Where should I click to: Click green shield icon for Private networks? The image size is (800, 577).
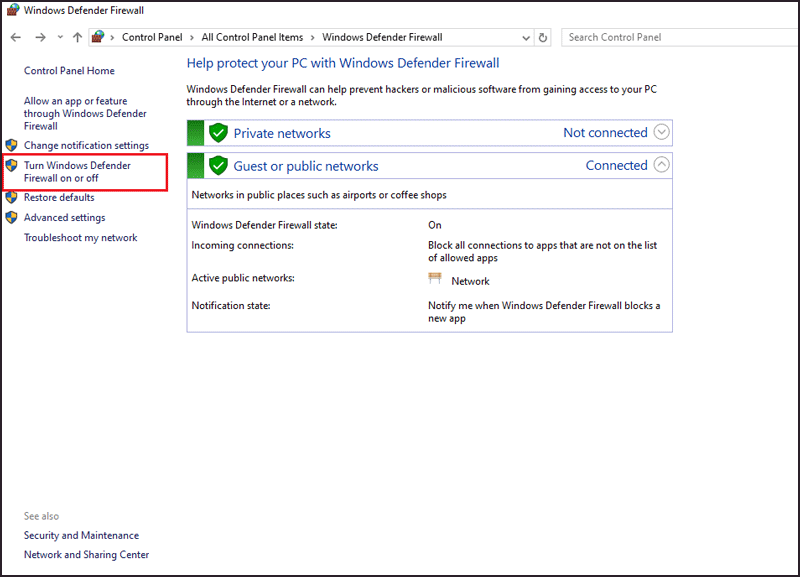tap(218, 133)
